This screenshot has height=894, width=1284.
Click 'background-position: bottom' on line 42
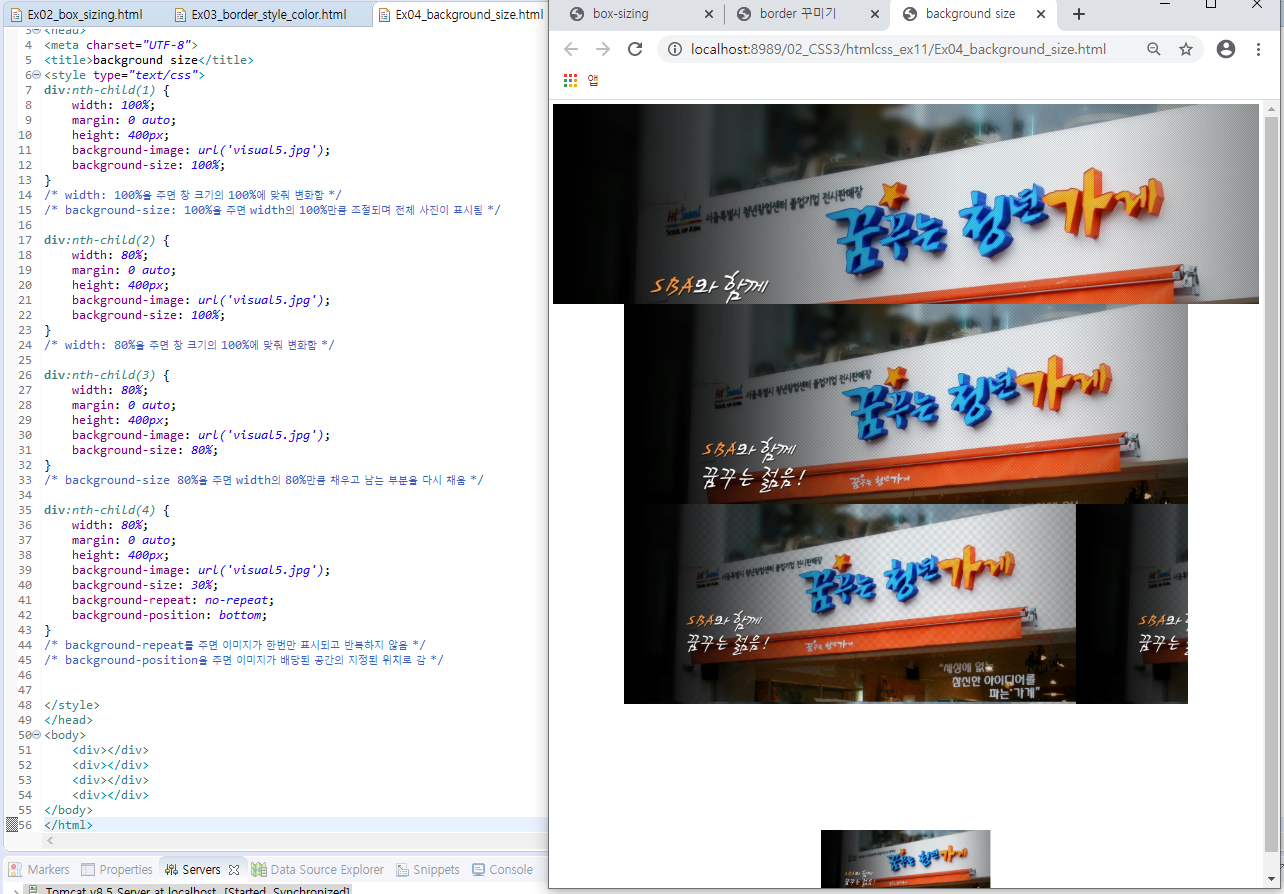pyautogui.click(x=168, y=615)
